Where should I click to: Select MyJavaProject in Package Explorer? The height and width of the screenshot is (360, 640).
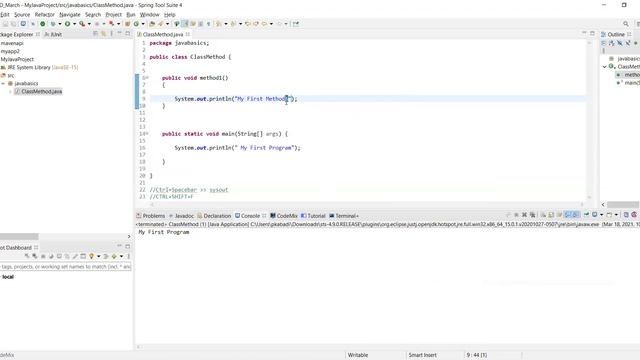pyautogui.click(x=17, y=59)
